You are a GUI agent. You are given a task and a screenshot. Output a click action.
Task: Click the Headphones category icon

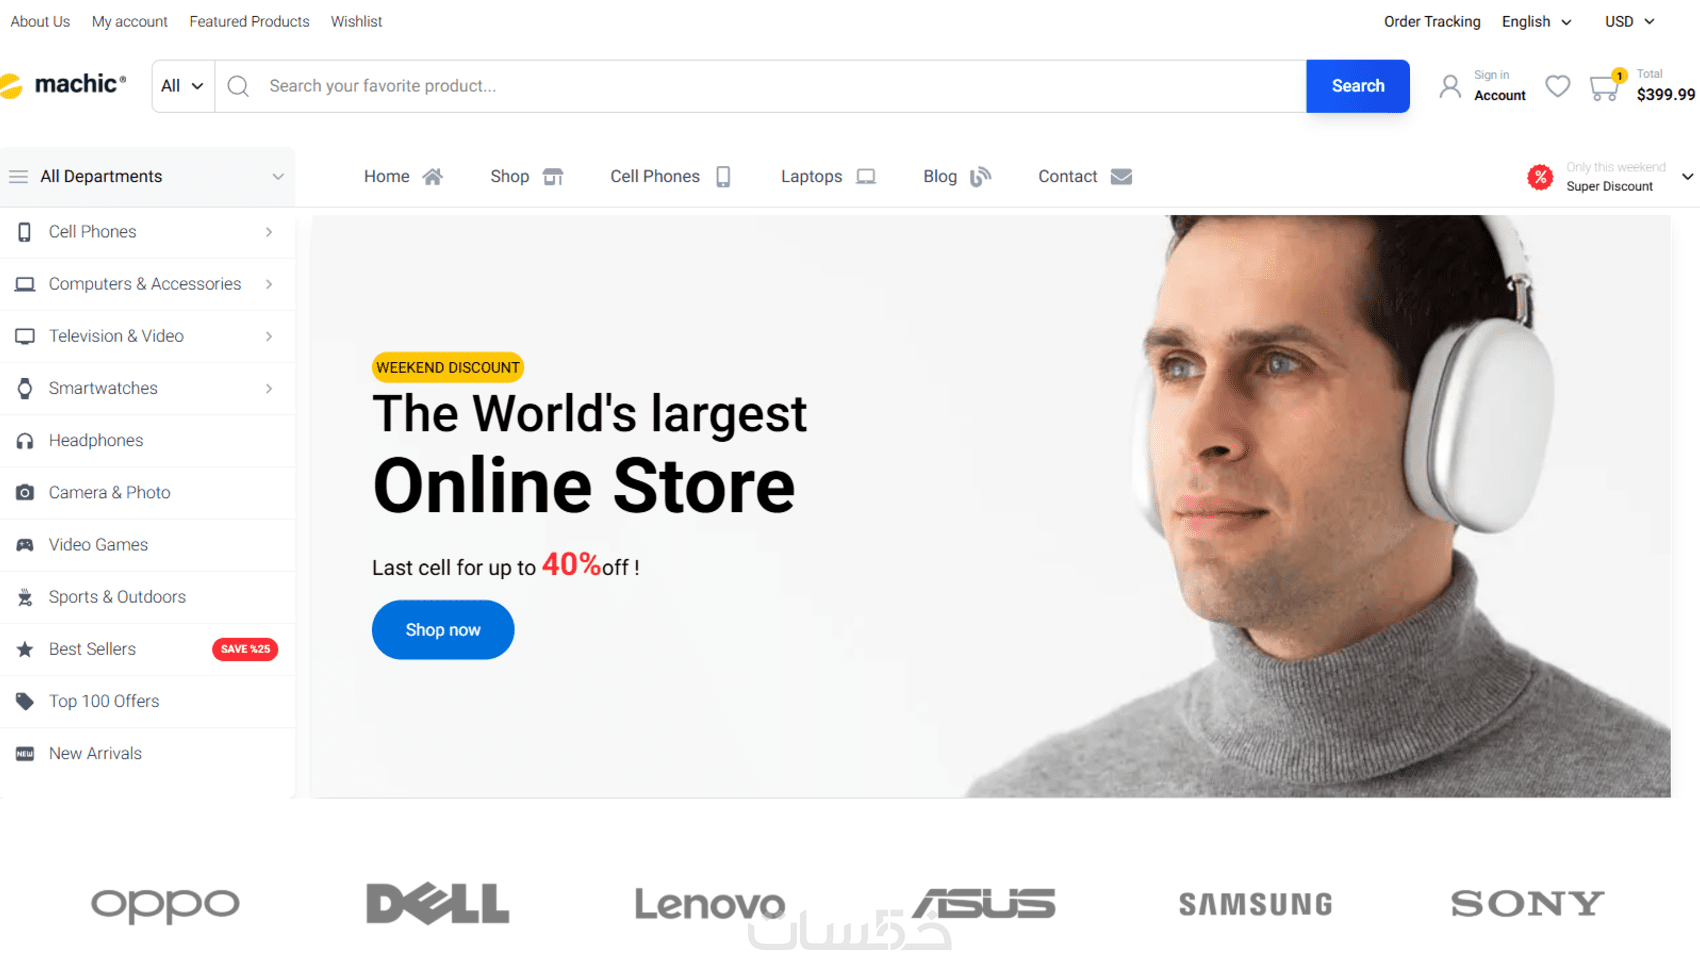click(x=25, y=441)
